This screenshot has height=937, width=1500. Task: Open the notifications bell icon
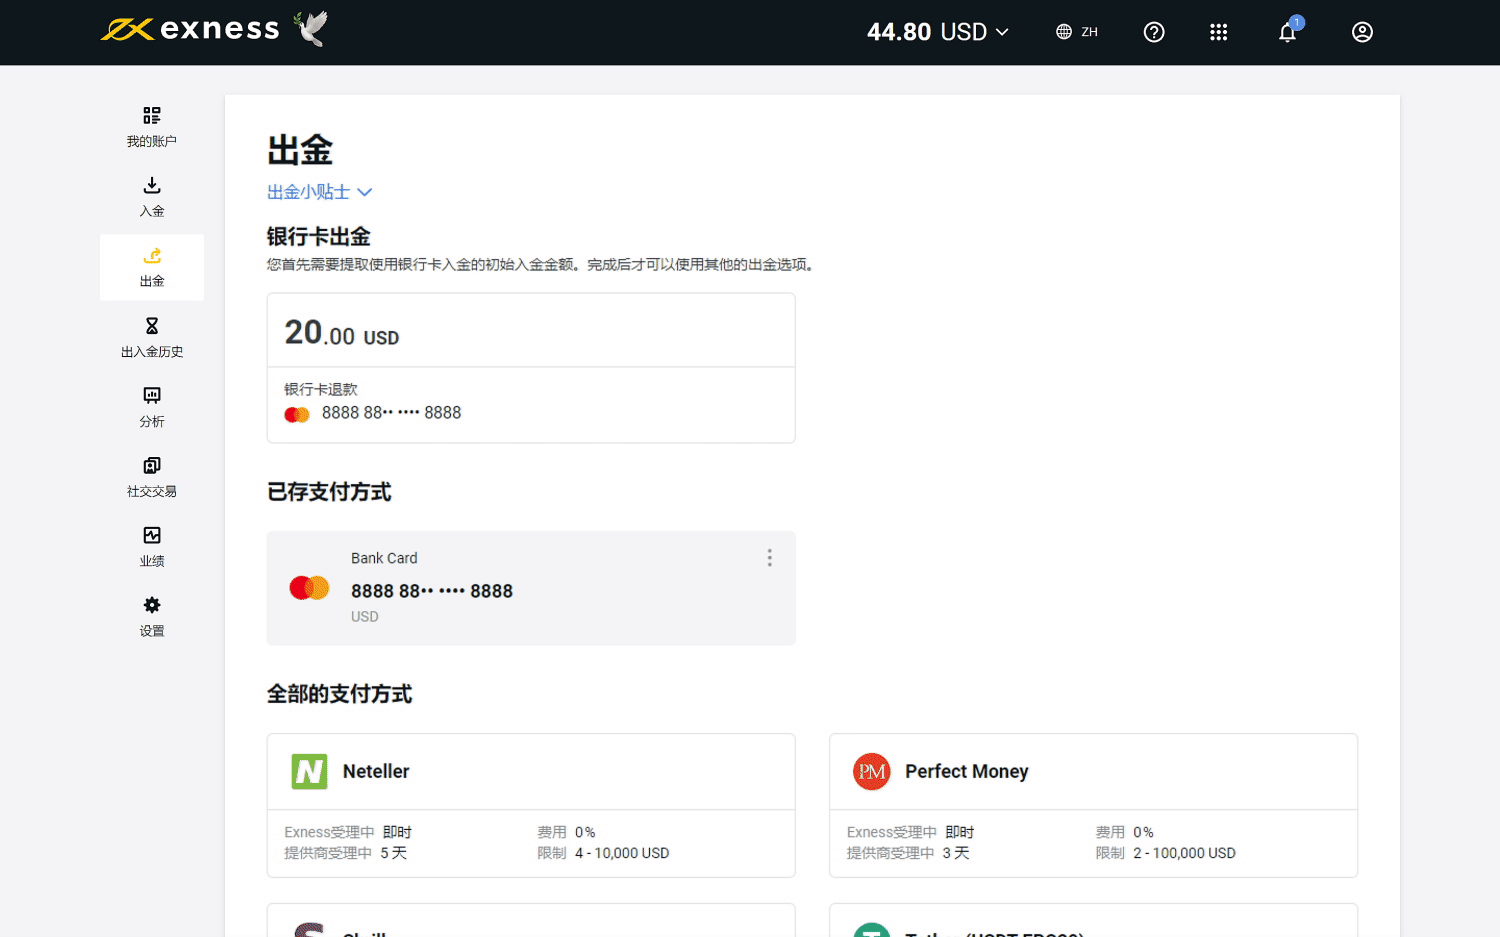click(x=1287, y=32)
